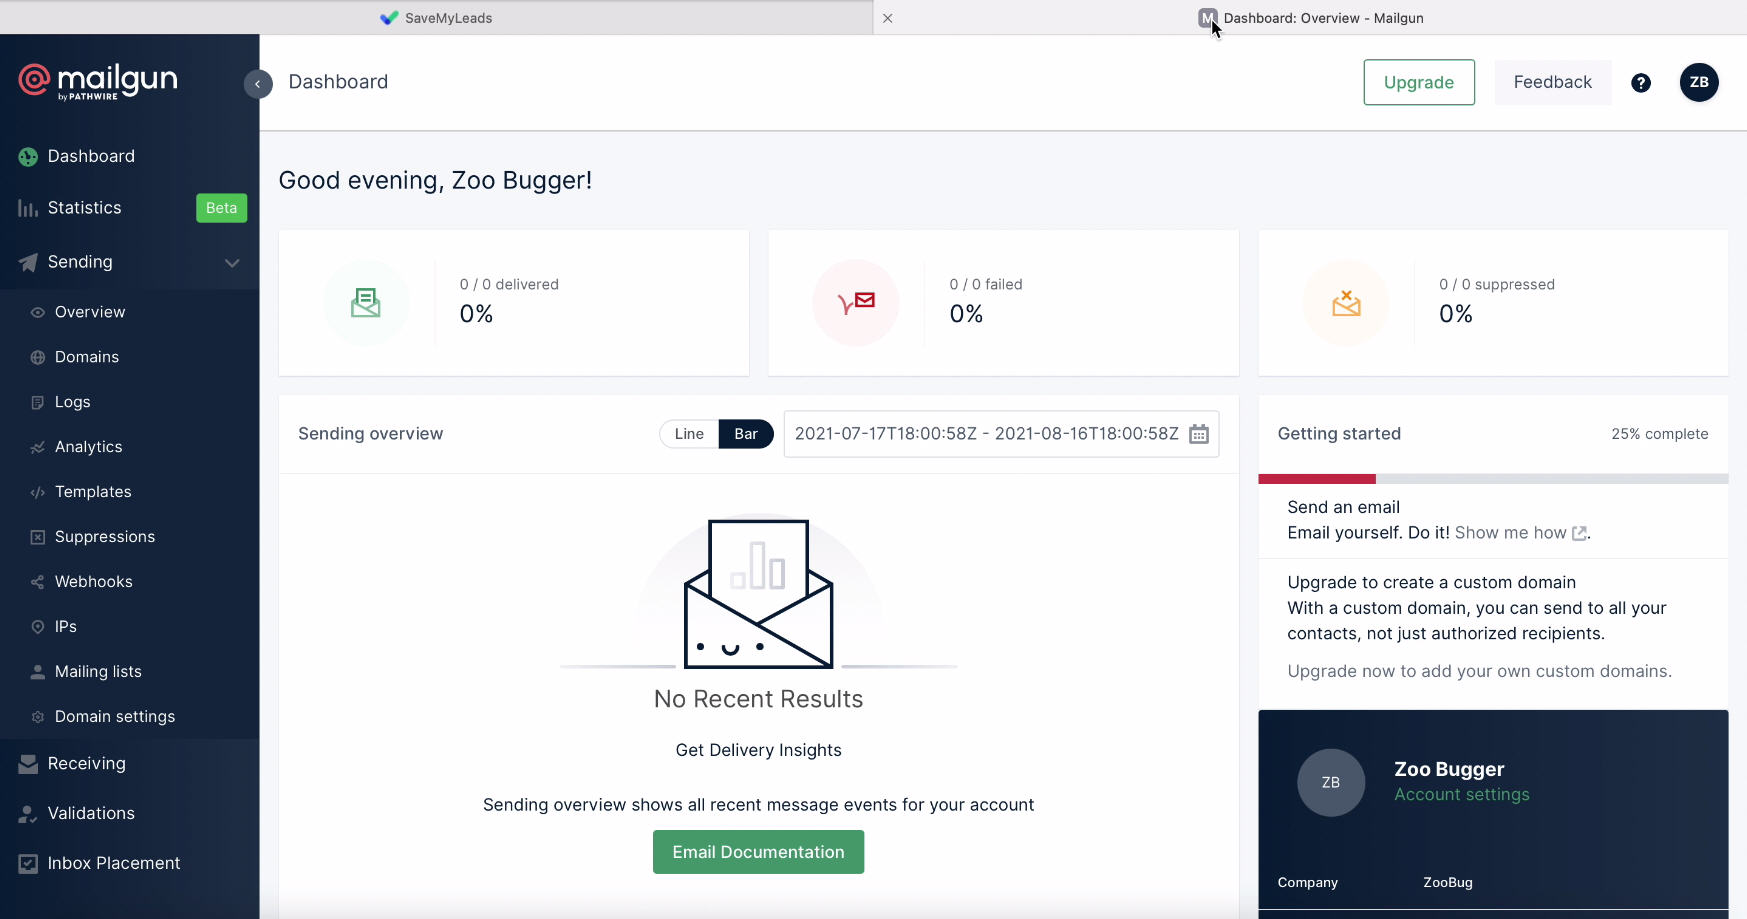1747x919 pixels.
Task: Click the Templates code icon
Action: [x=38, y=493]
